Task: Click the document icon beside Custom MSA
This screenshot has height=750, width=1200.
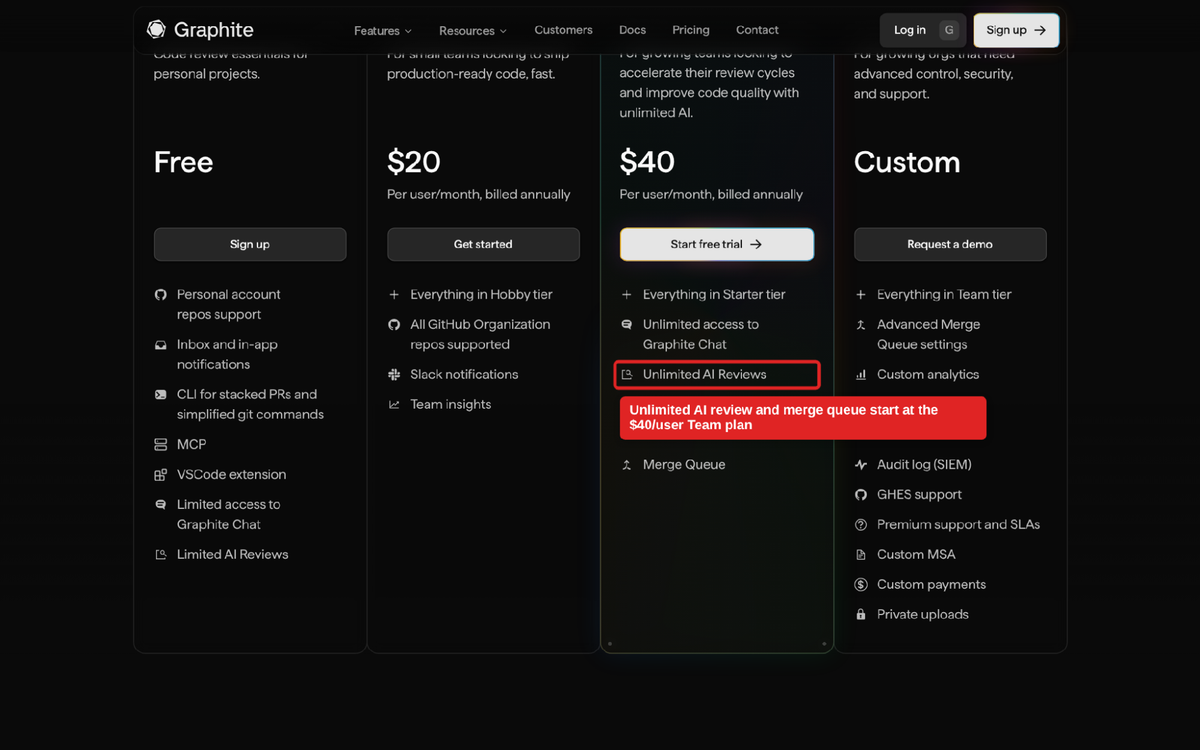Action: tap(861, 554)
